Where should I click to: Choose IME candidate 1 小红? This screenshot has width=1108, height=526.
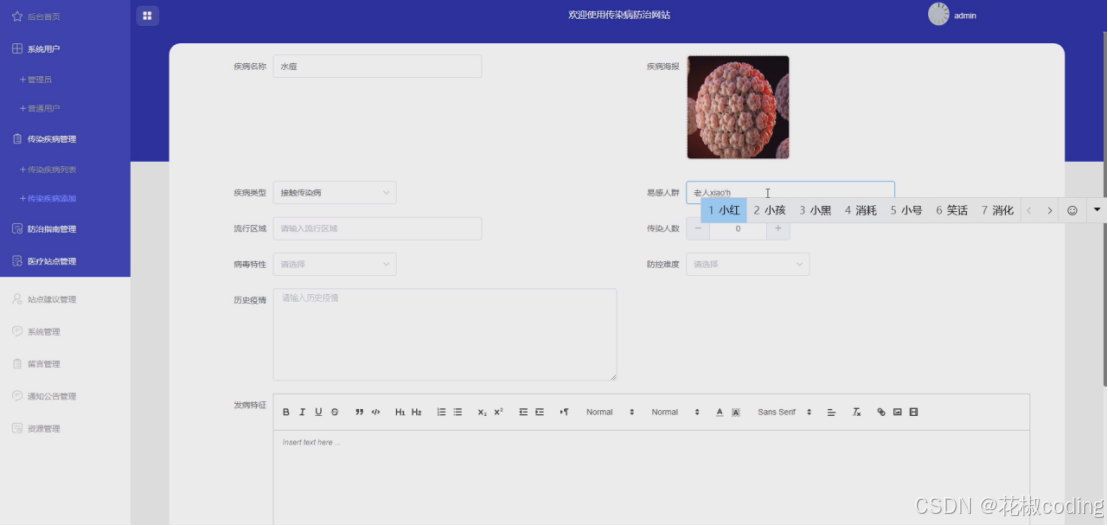724,211
